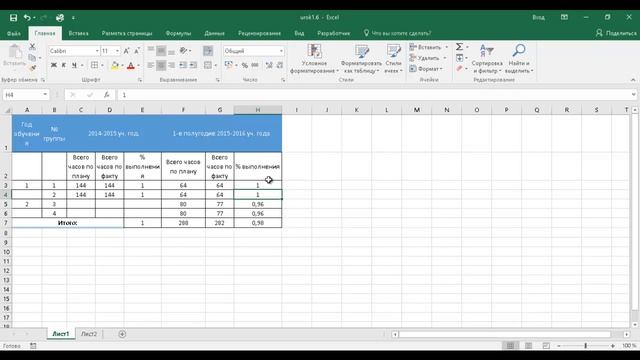The height and width of the screenshot is (360, 640).
Task: Open fill color dropdown arrow
Action: (x=122, y=65)
